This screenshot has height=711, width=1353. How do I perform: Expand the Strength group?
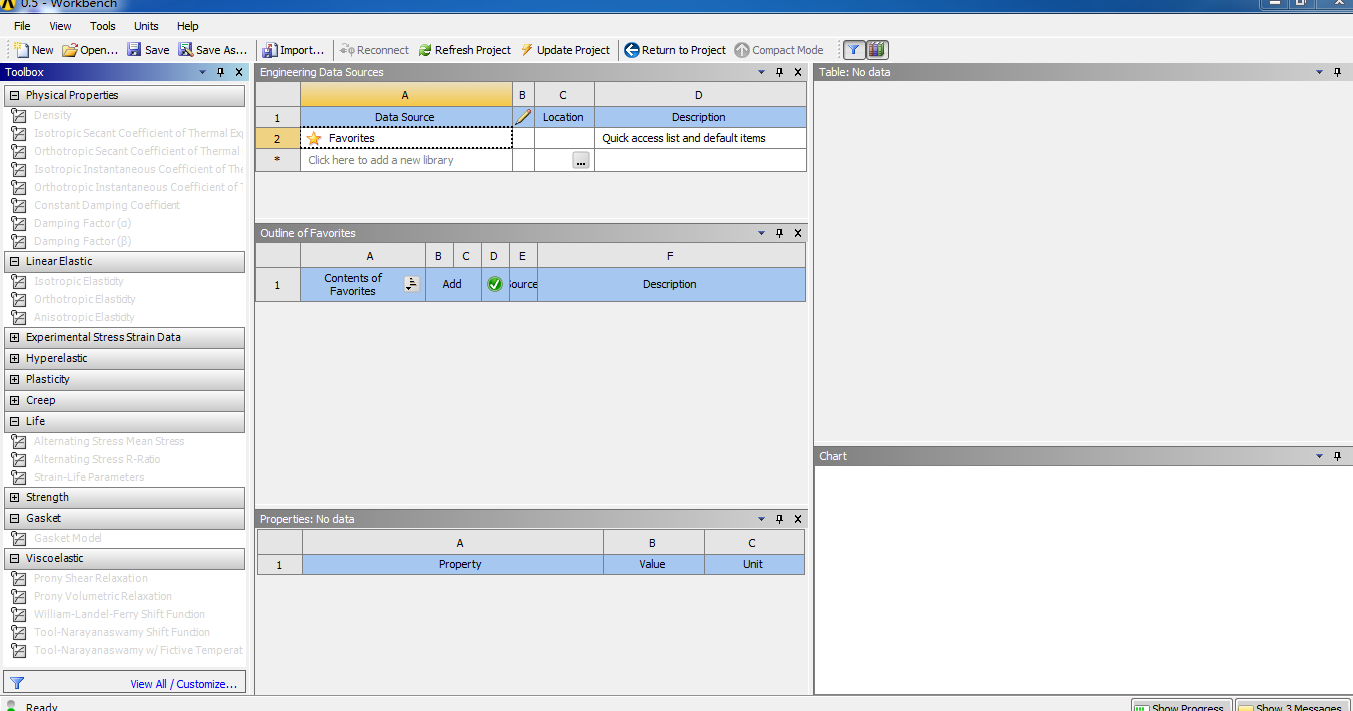15,497
